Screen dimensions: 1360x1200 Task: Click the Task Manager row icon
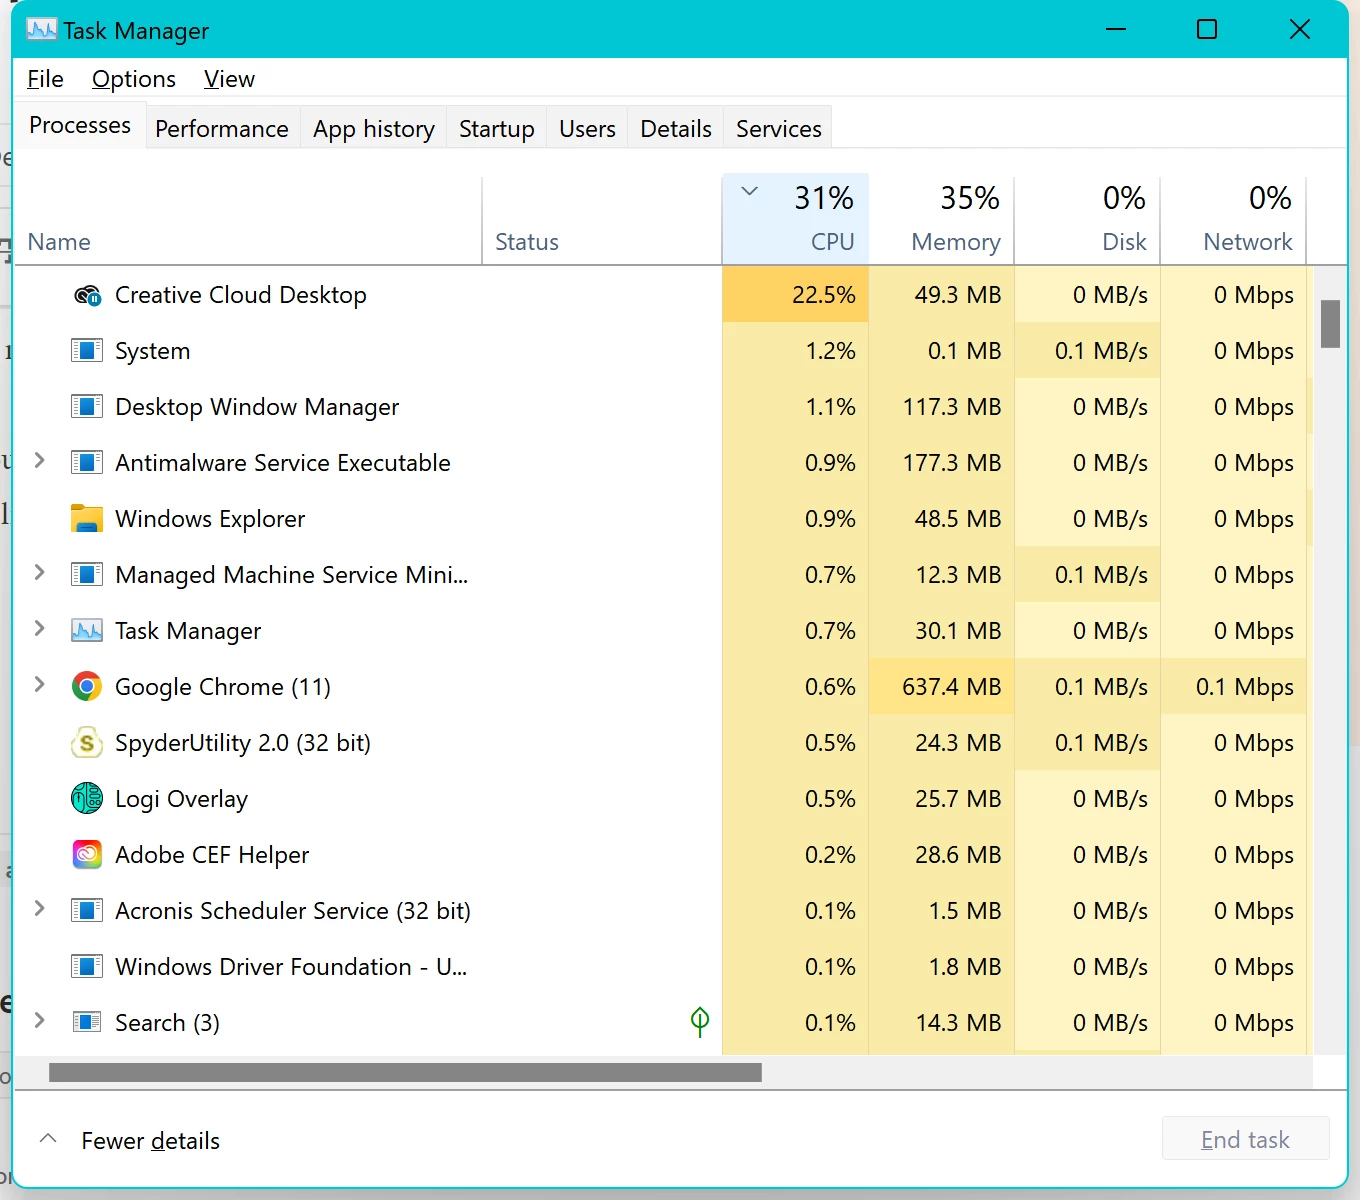click(x=87, y=631)
